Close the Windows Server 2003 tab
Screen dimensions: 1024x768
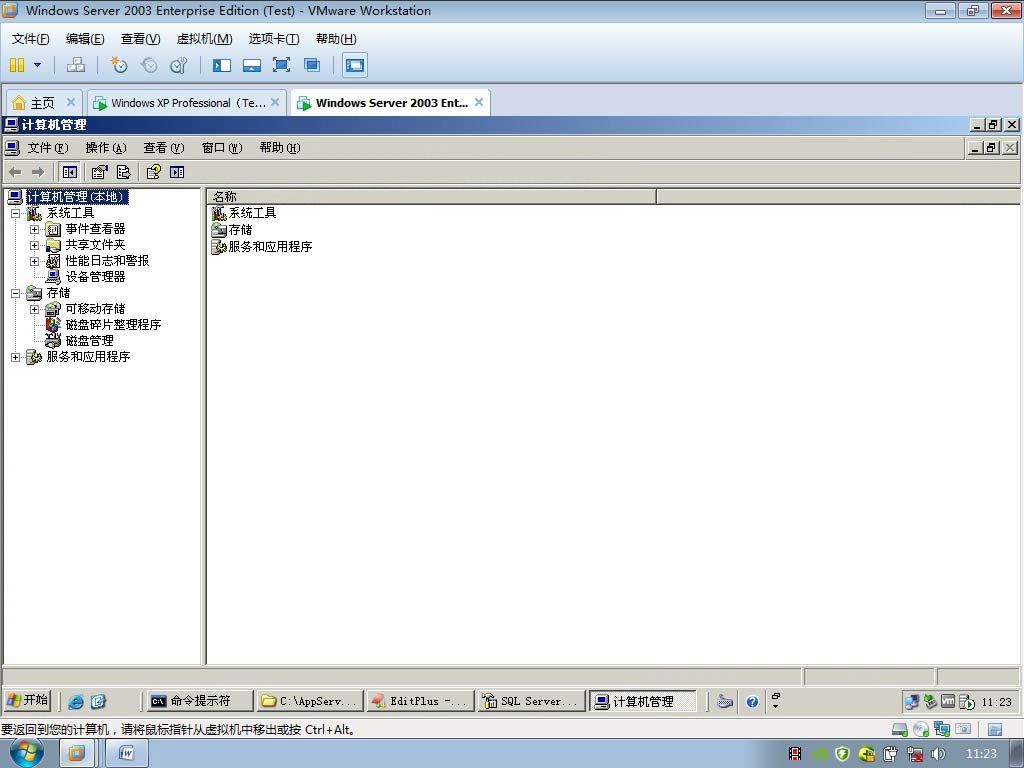click(x=479, y=102)
